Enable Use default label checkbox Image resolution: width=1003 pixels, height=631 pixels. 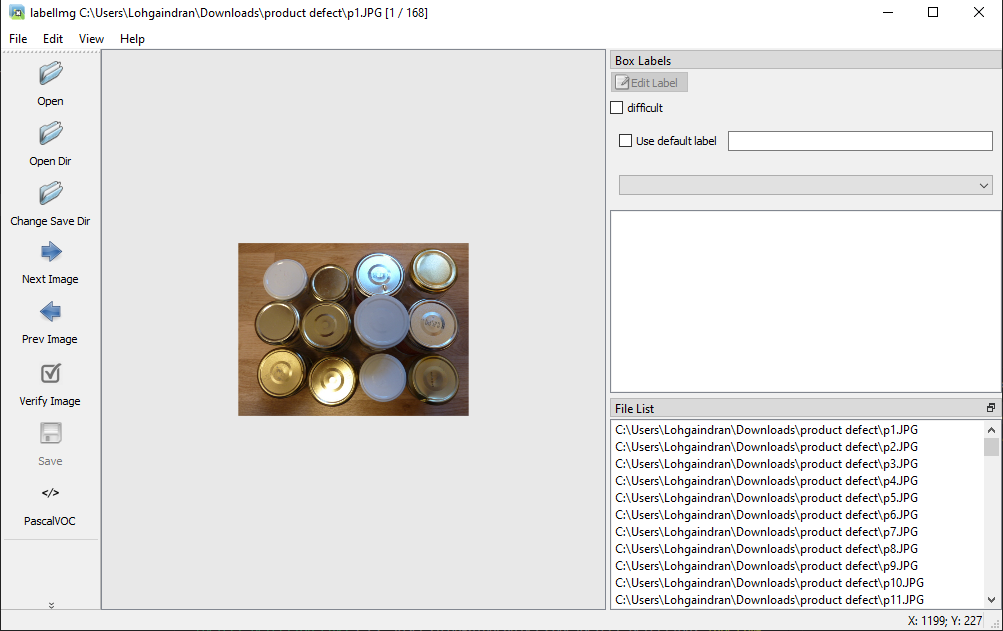pyautogui.click(x=626, y=141)
